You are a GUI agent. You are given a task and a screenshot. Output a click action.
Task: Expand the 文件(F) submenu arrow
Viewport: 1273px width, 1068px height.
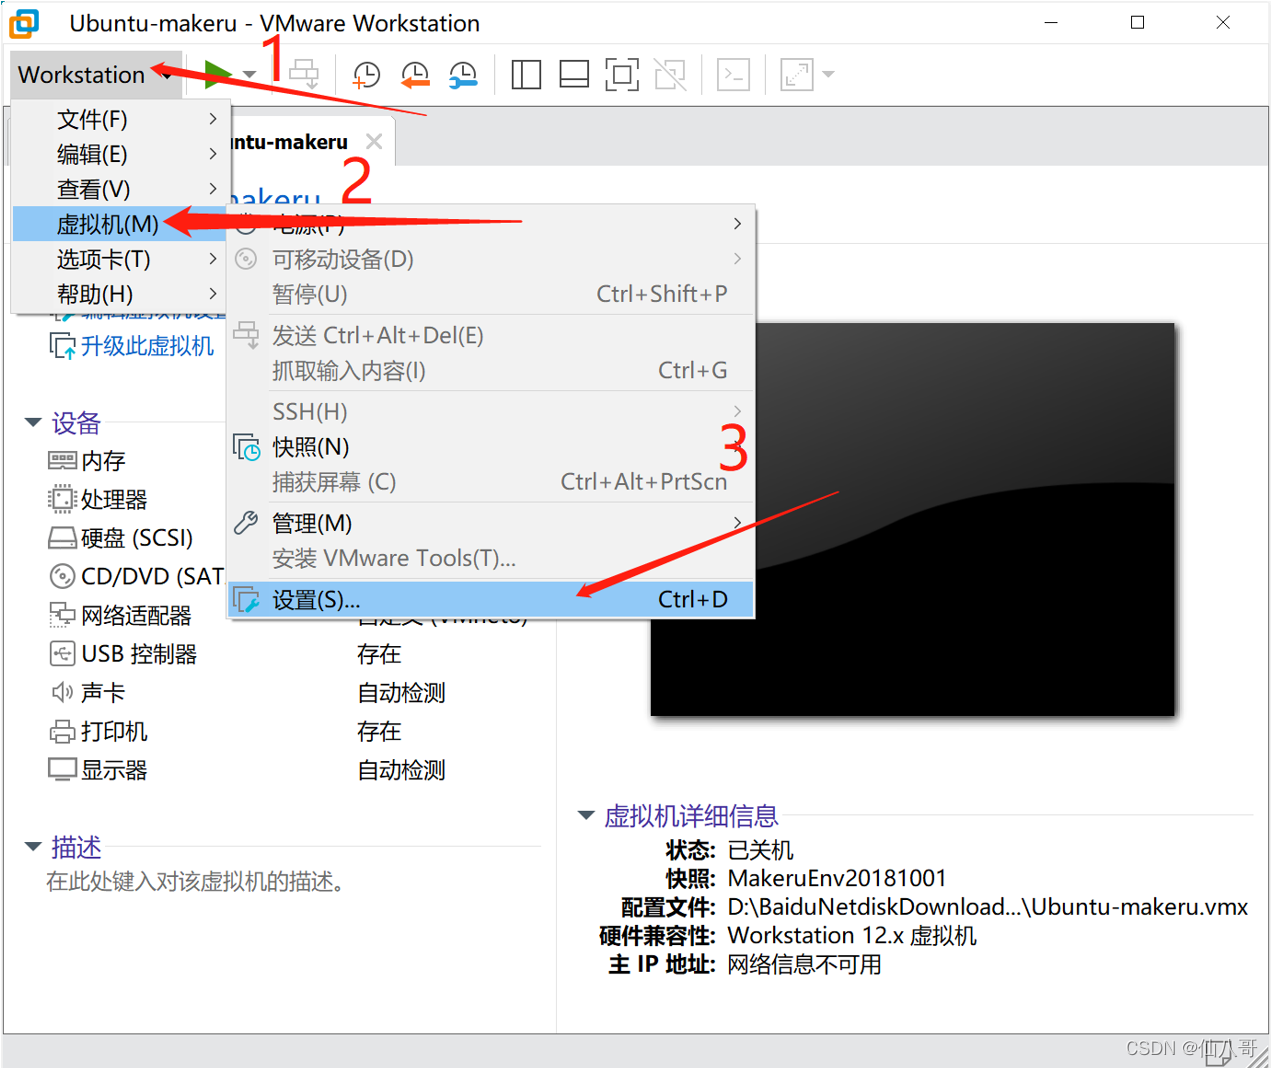213,119
